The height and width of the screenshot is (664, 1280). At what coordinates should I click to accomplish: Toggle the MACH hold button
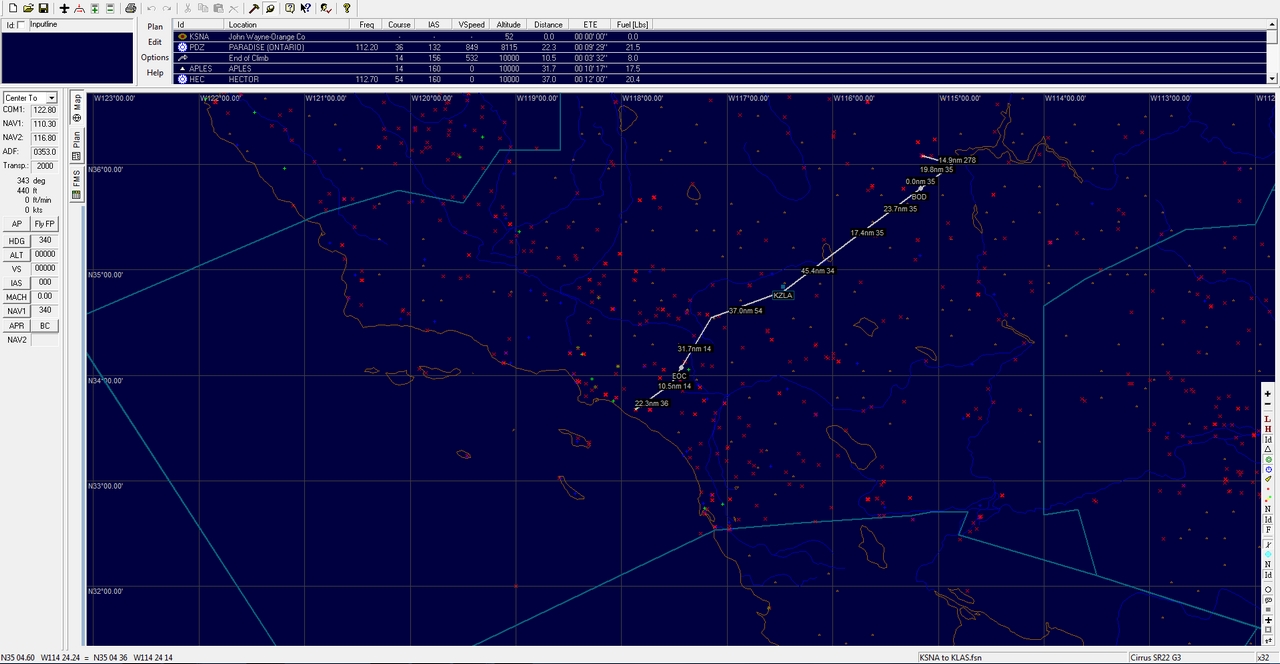pyautogui.click(x=17, y=297)
